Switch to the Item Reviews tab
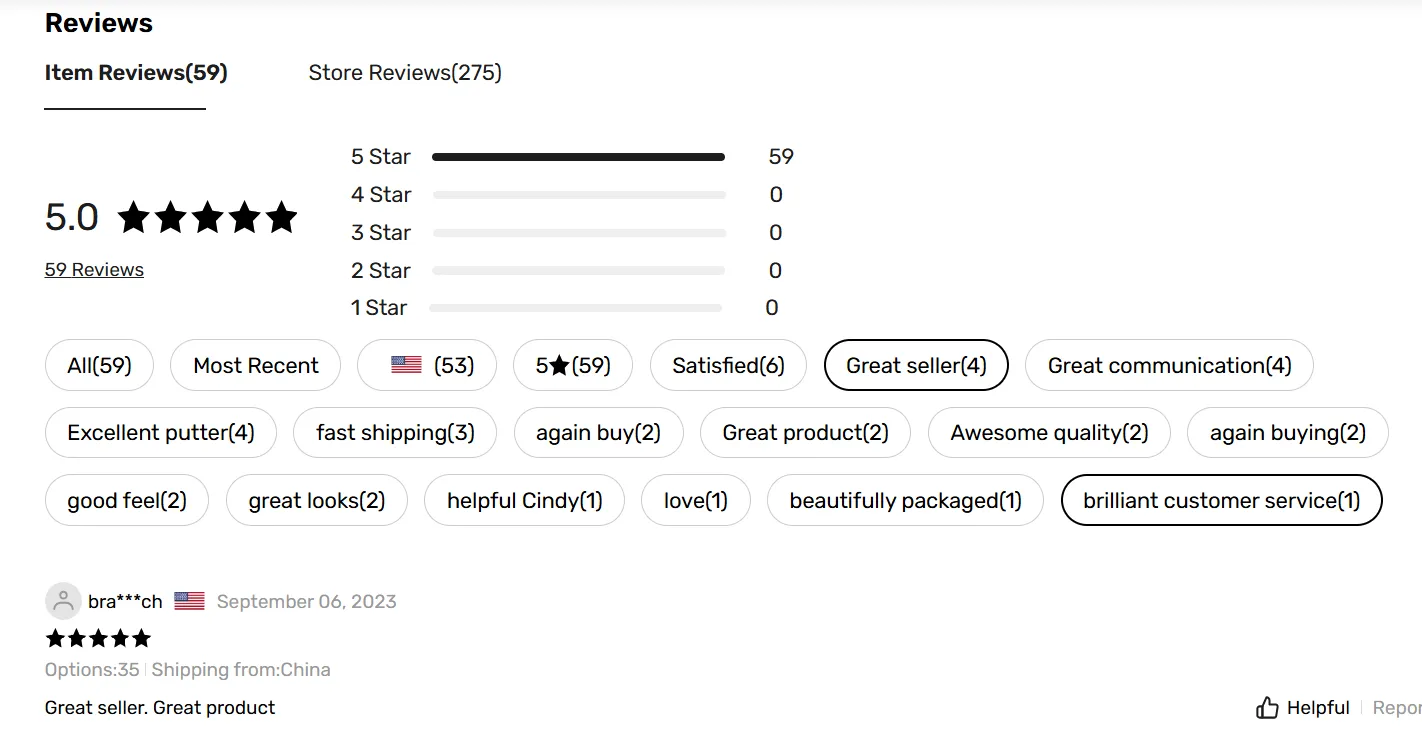This screenshot has height=741, width=1422. point(136,73)
